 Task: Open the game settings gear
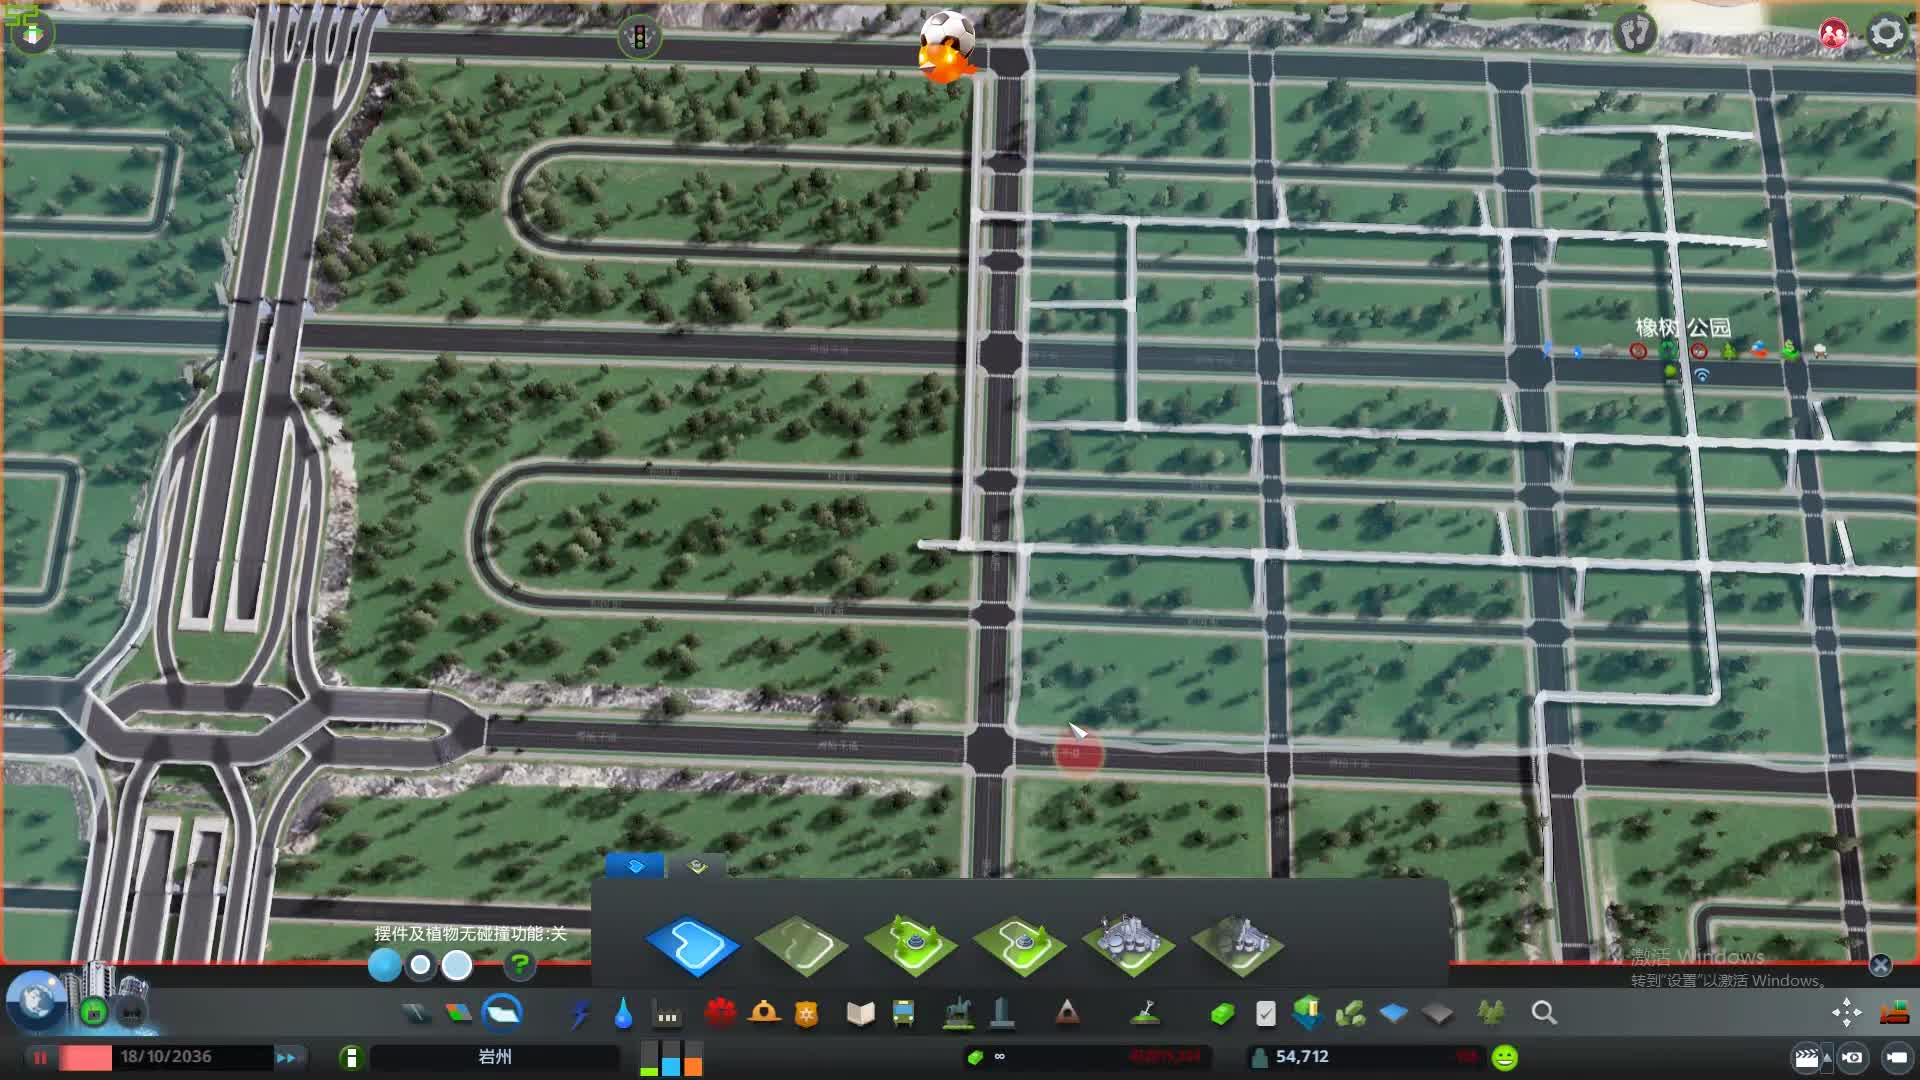(x=1886, y=33)
